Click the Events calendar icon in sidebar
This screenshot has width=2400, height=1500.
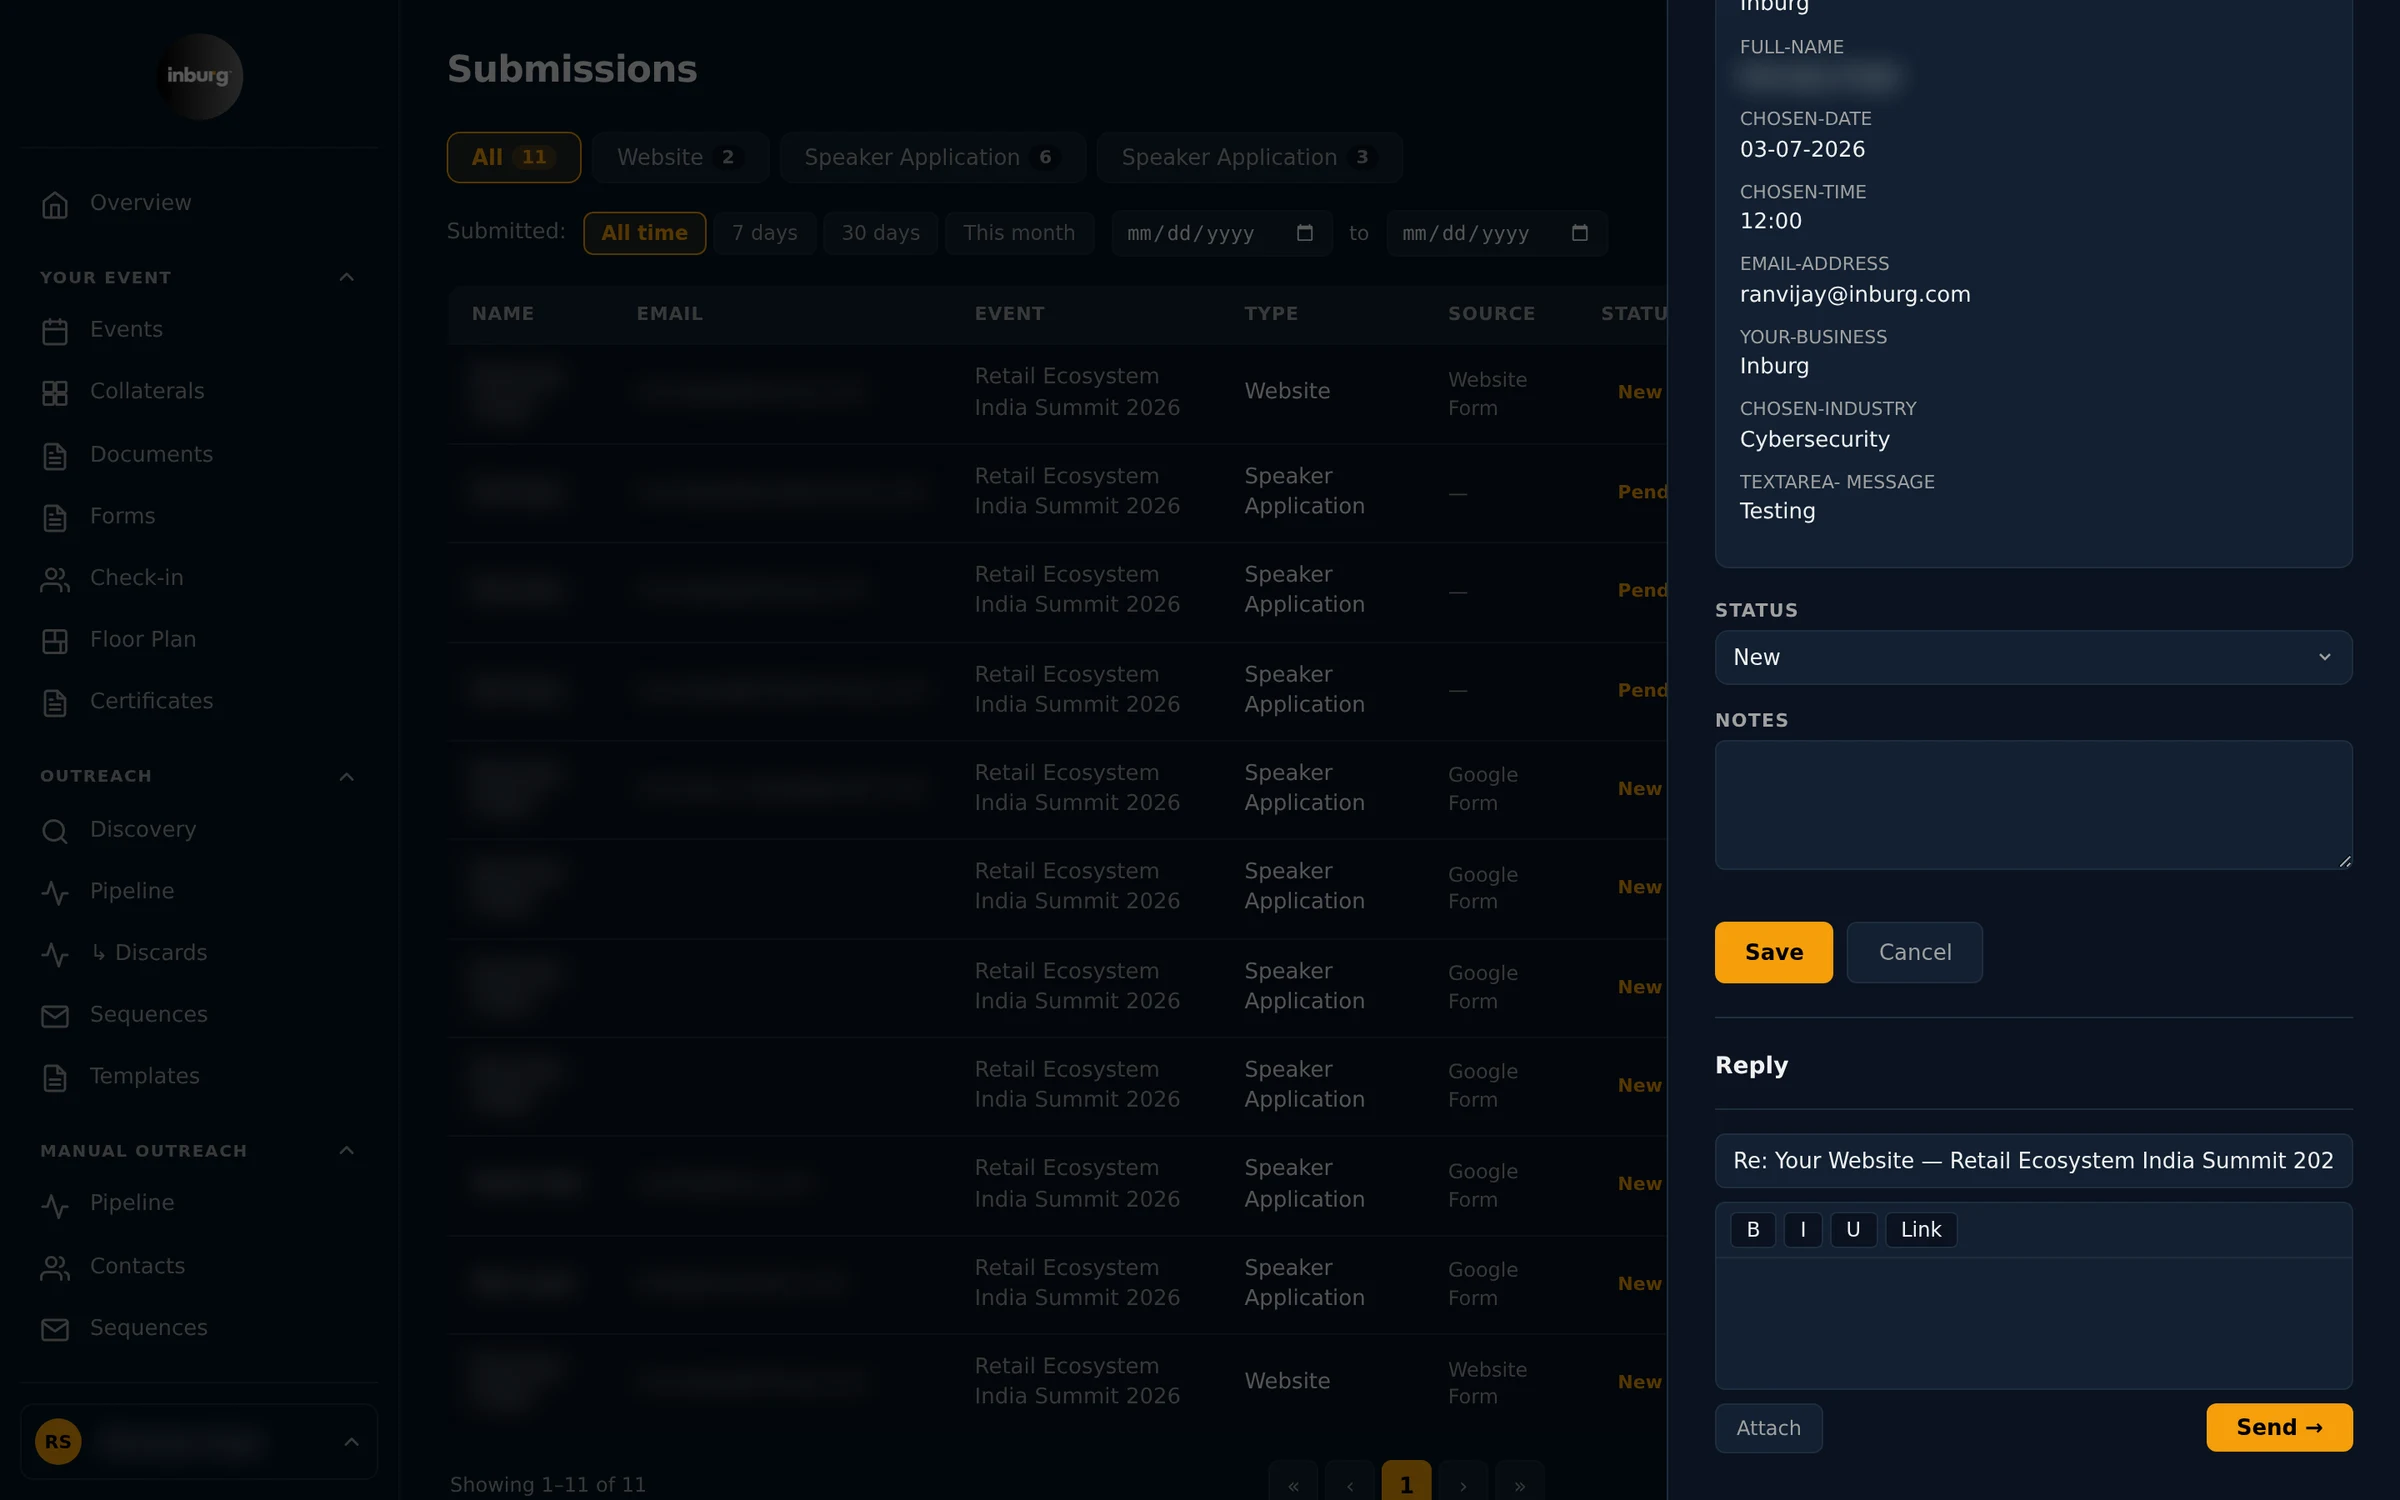[55, 331]
